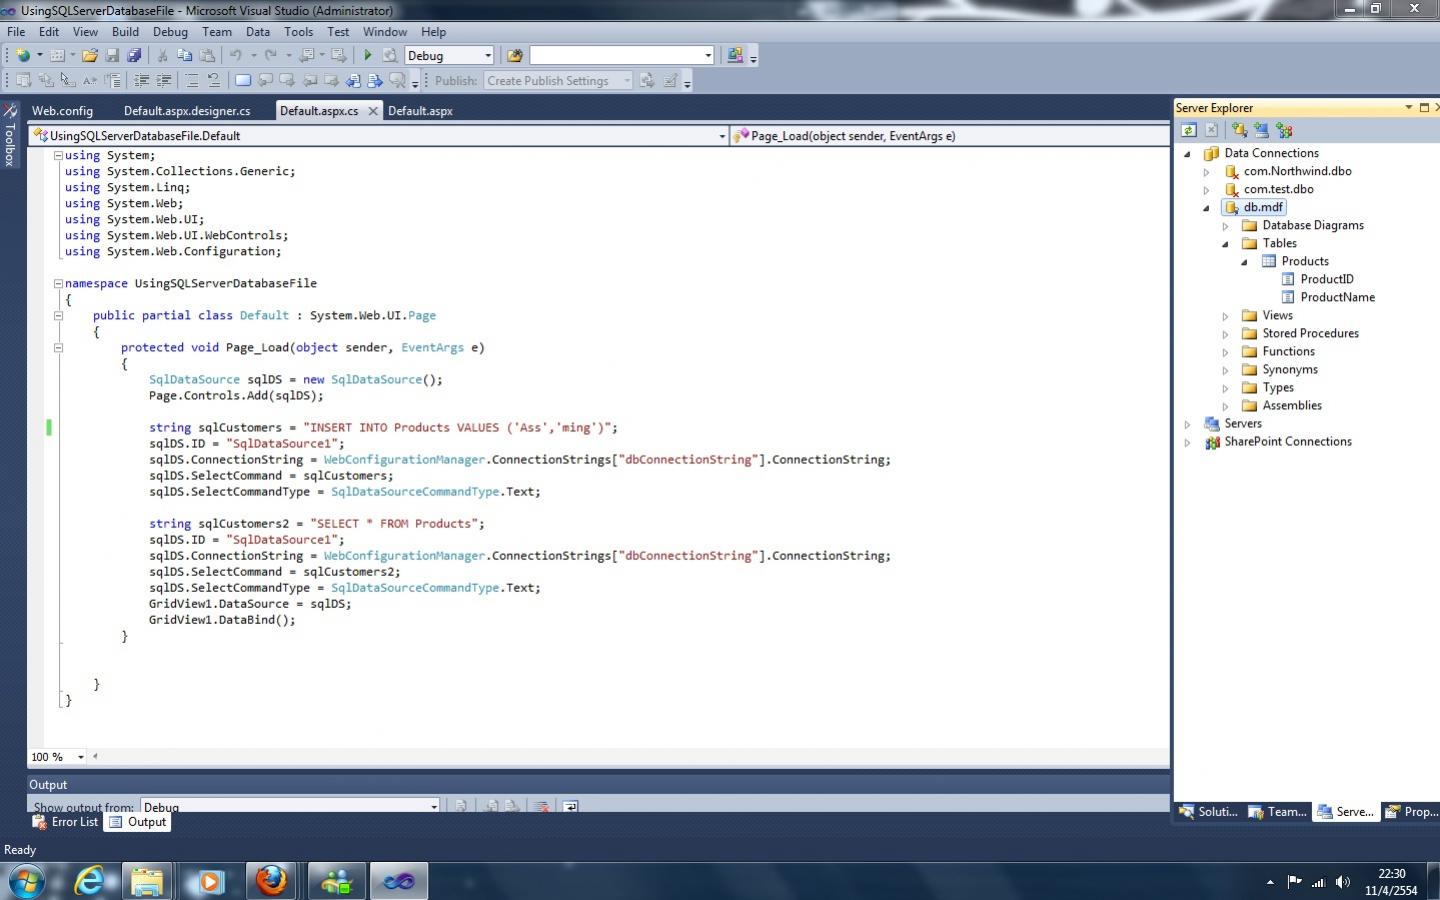
Task: Expand the Stored Procedures folder node
Action: 1225,334
